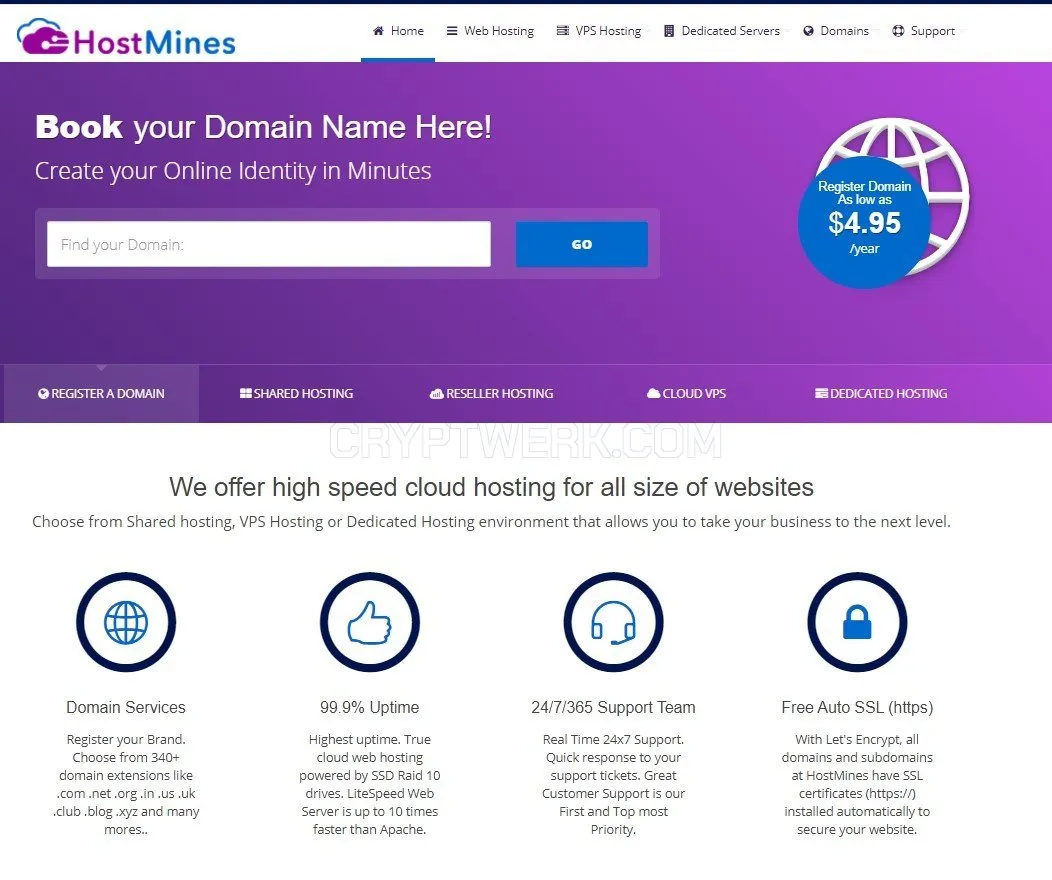
Task: Select the Register a Domain tab
Action: [101, 394]
